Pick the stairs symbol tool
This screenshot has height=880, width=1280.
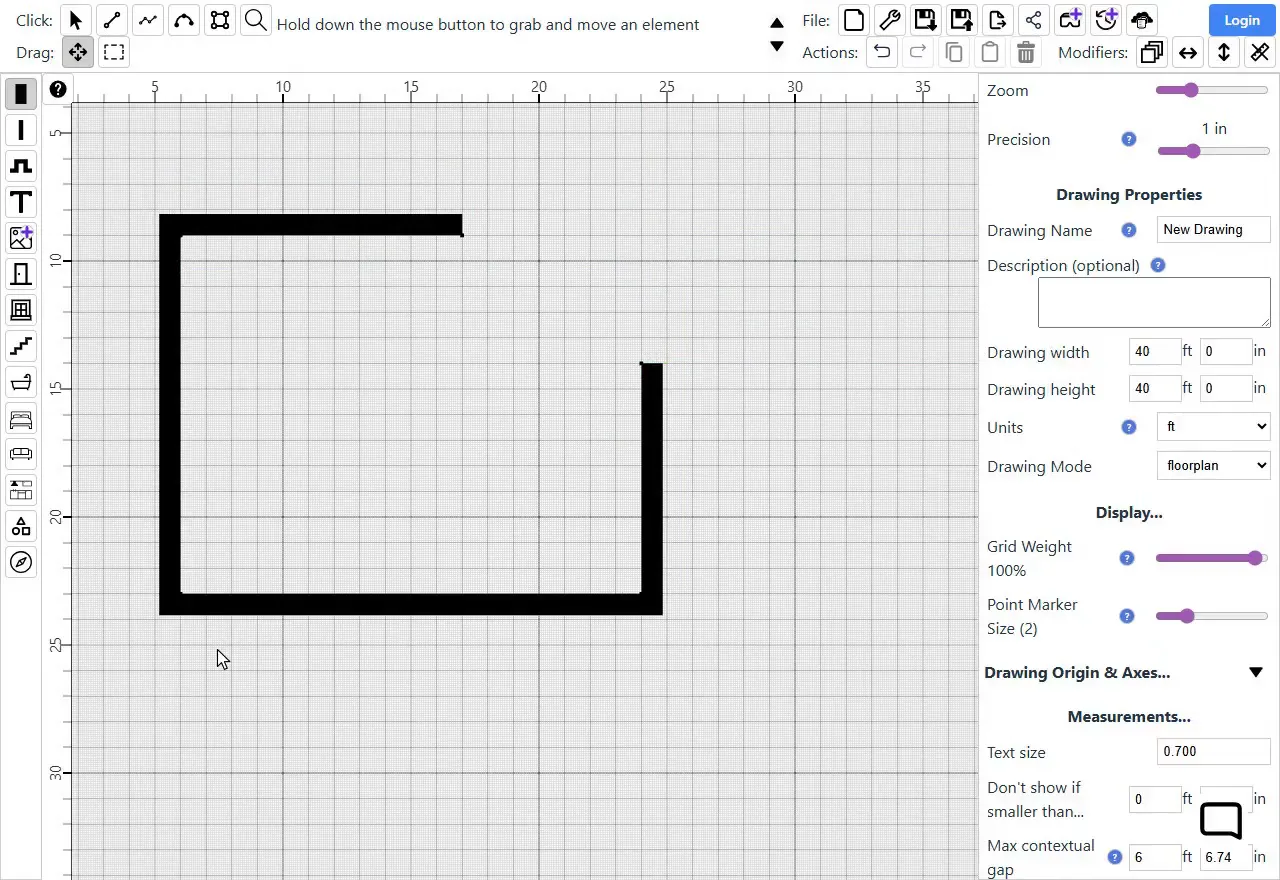(21, 346)
